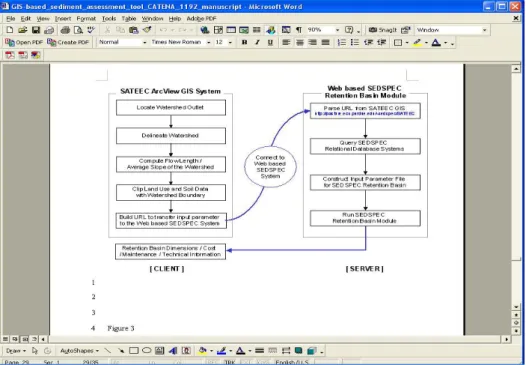Click the Tables and Borders icon
526x365 pixels.
218,30
